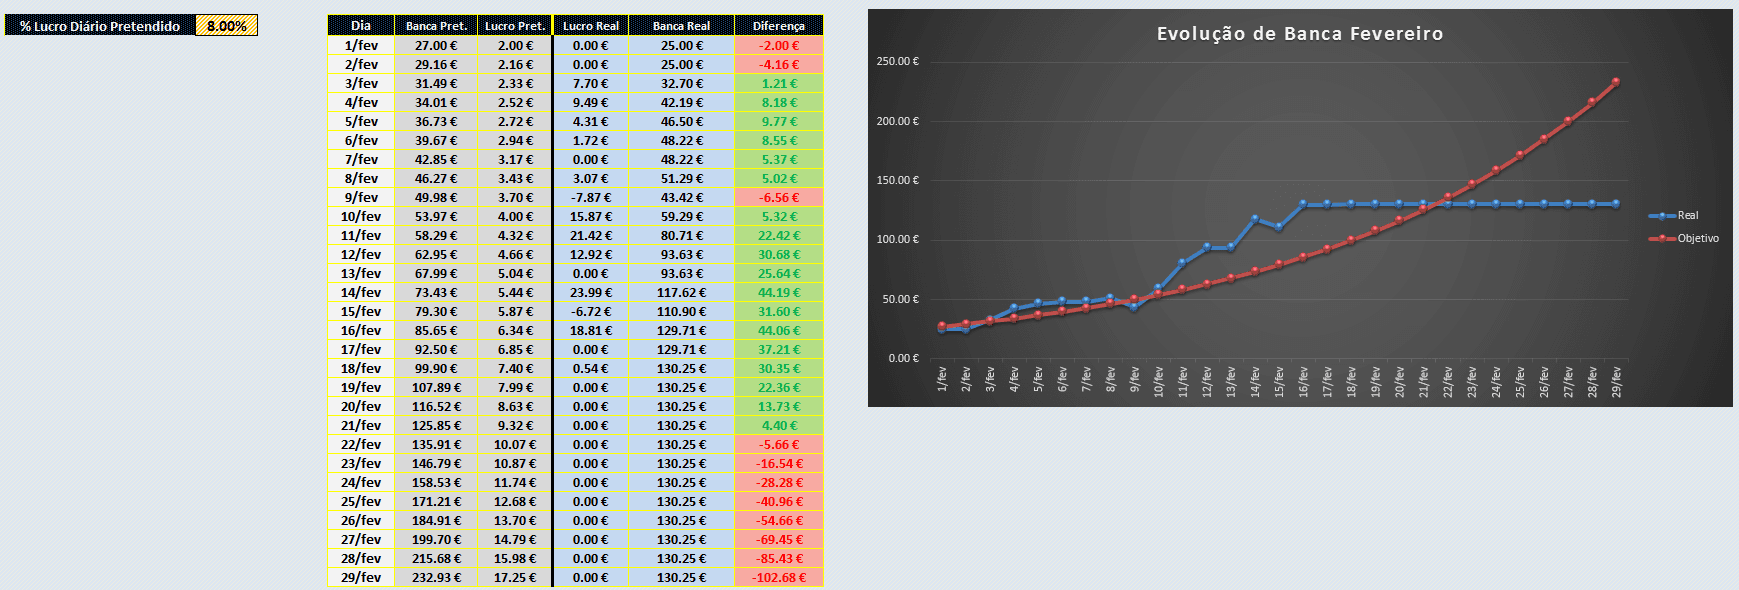
Task: Click Banca Pret. cell '73.43 €'
Action: [x=436, y=292]
